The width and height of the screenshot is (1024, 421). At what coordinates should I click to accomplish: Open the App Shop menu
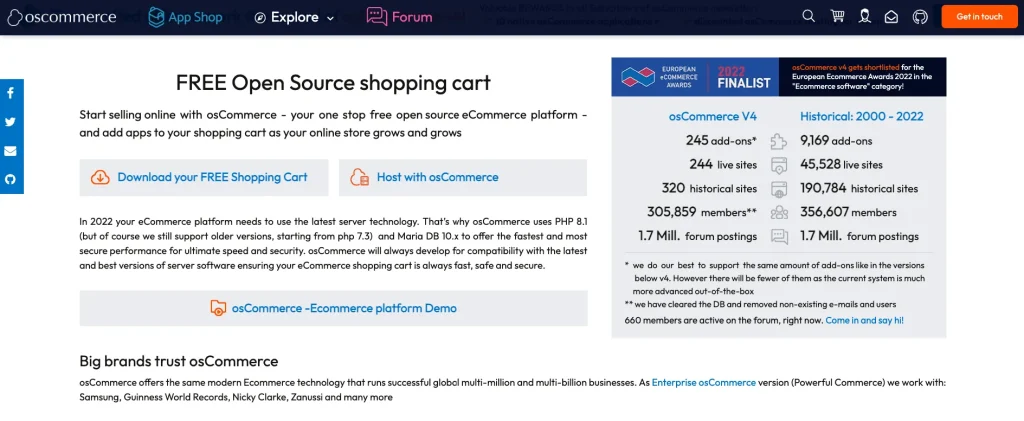(x=185, y=17)
